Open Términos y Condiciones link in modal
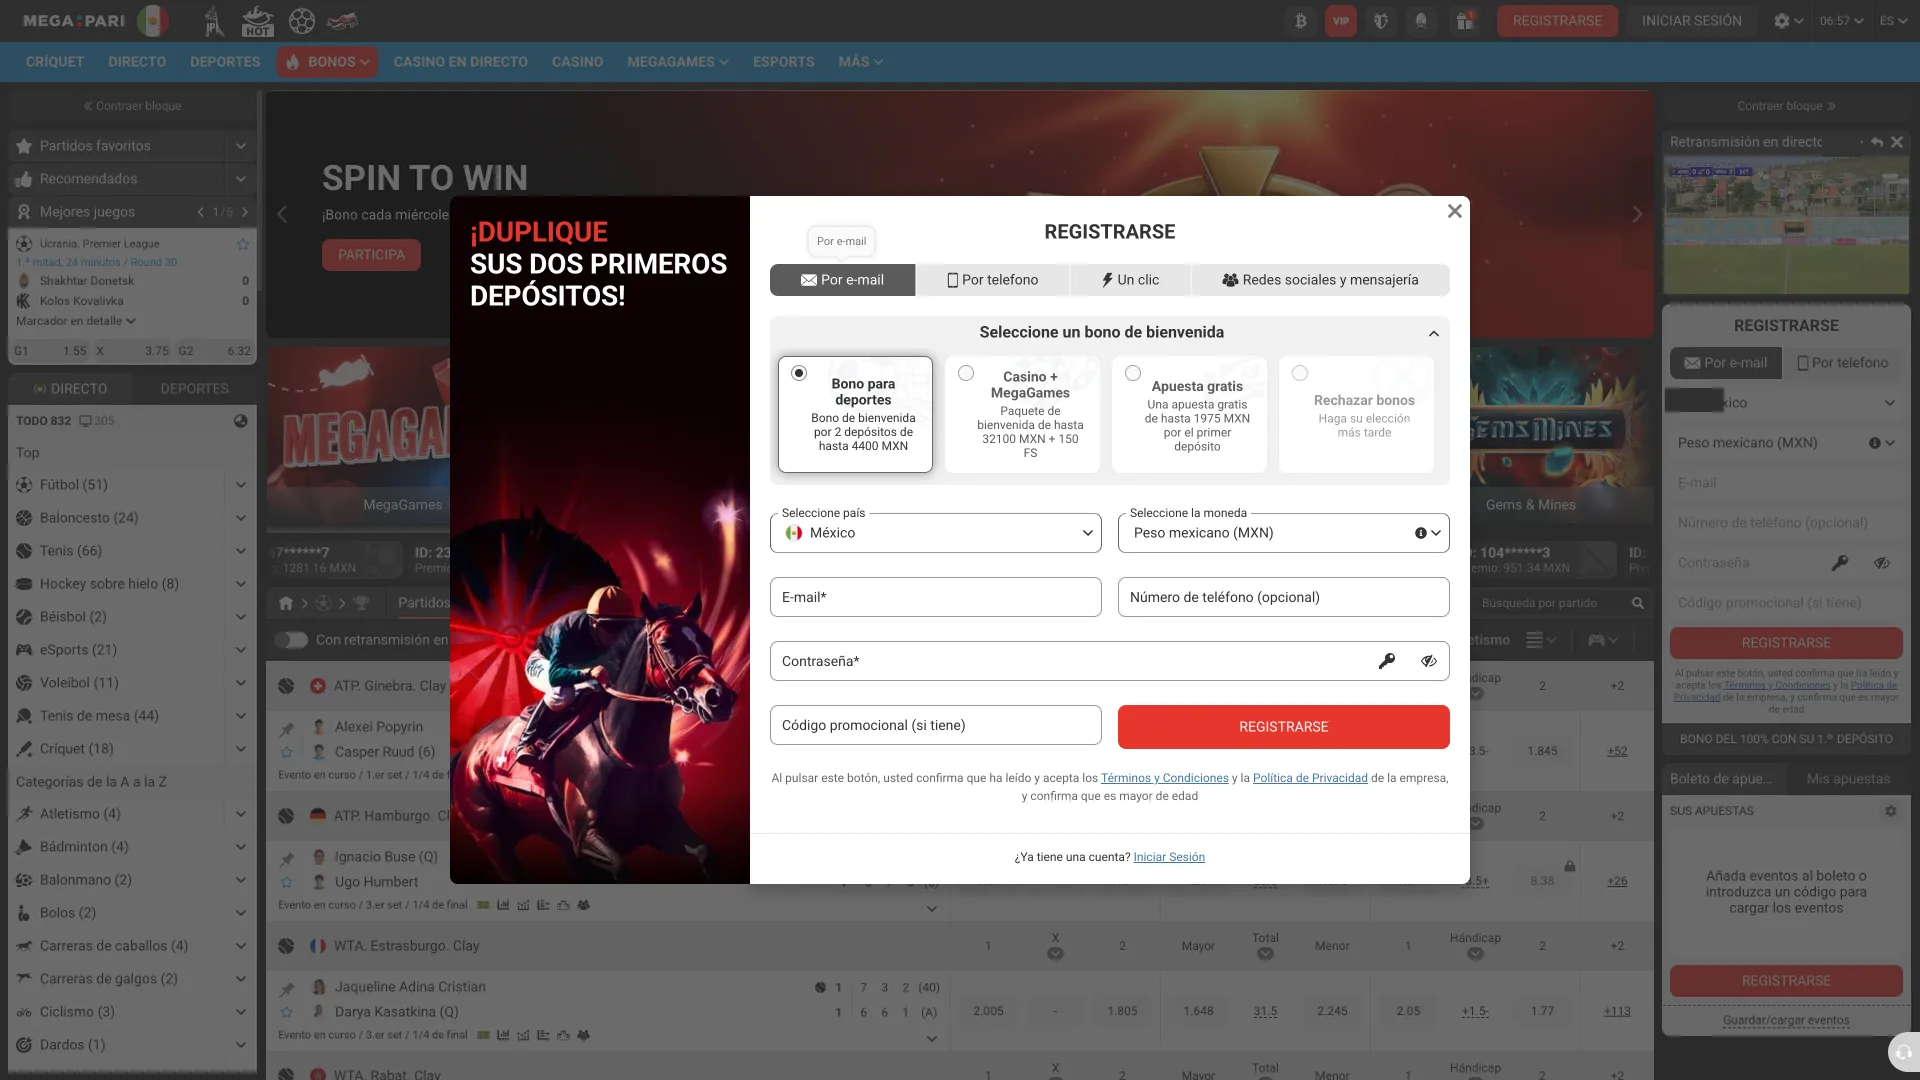Viewport: 1920px width, 1080px height. coord(1164,778)
